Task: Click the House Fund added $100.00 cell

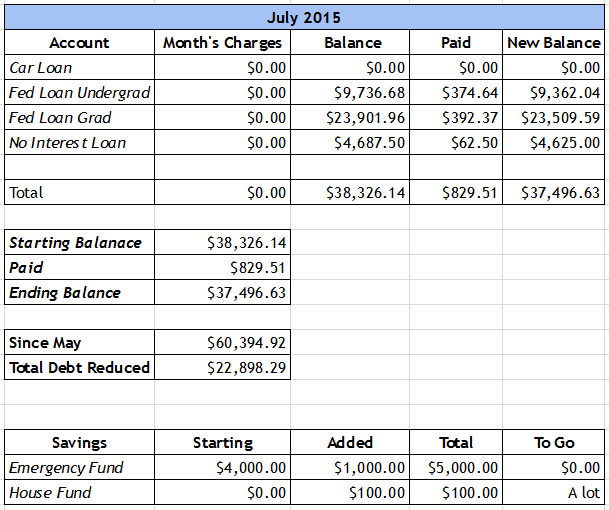Action: tap(350, 492)
